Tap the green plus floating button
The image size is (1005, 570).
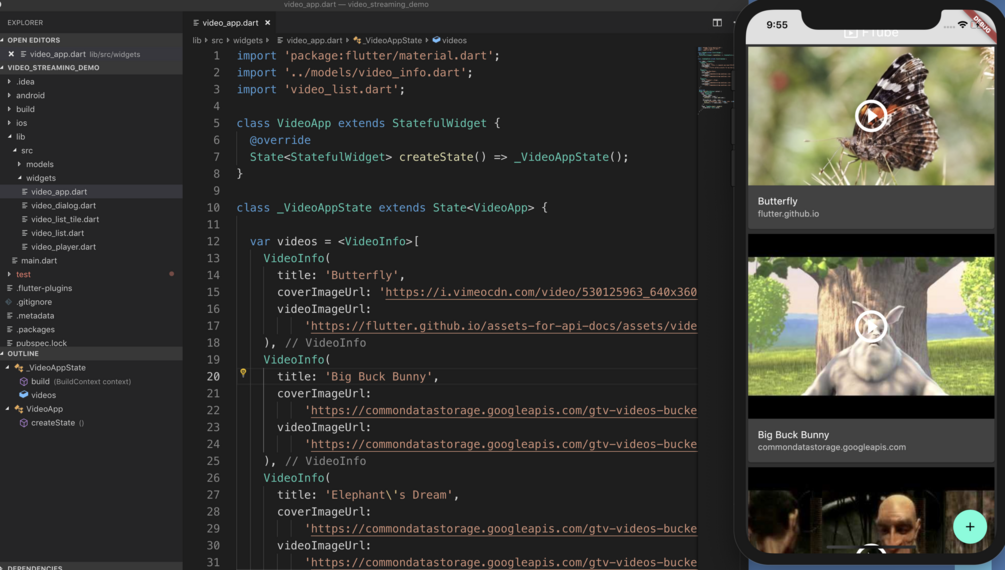coord(970,526)
